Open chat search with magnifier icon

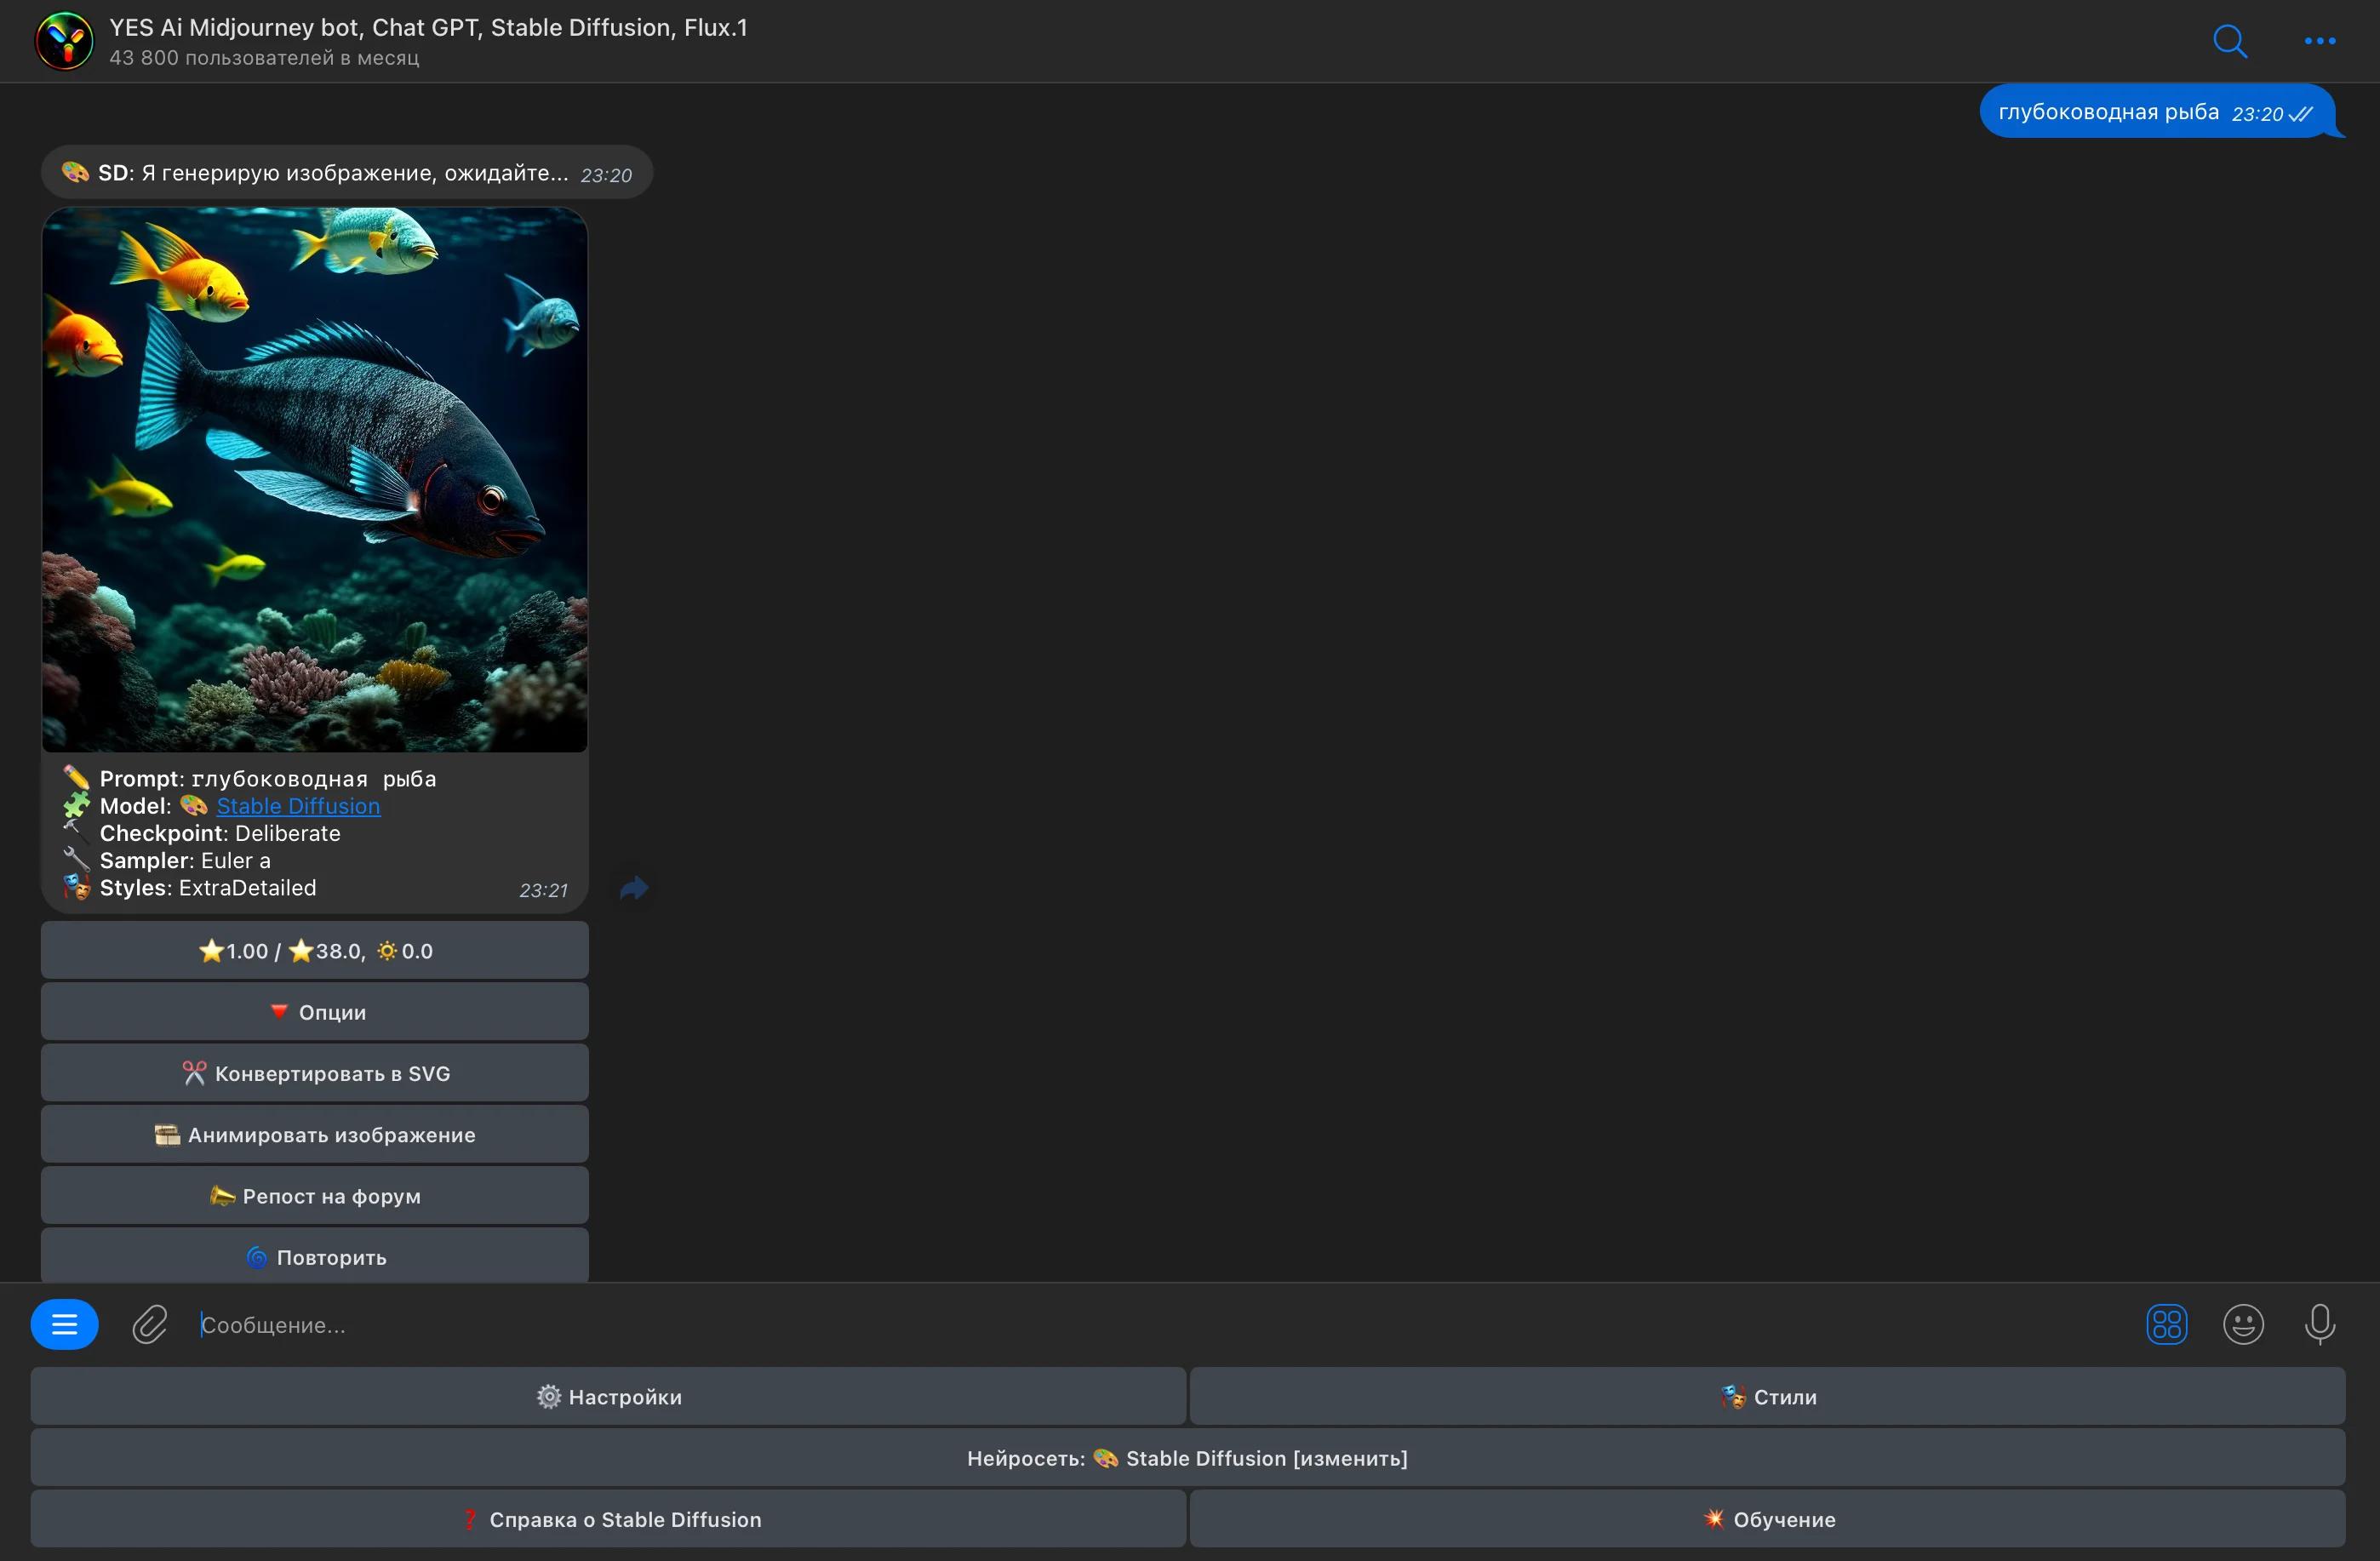[2230, 41]
